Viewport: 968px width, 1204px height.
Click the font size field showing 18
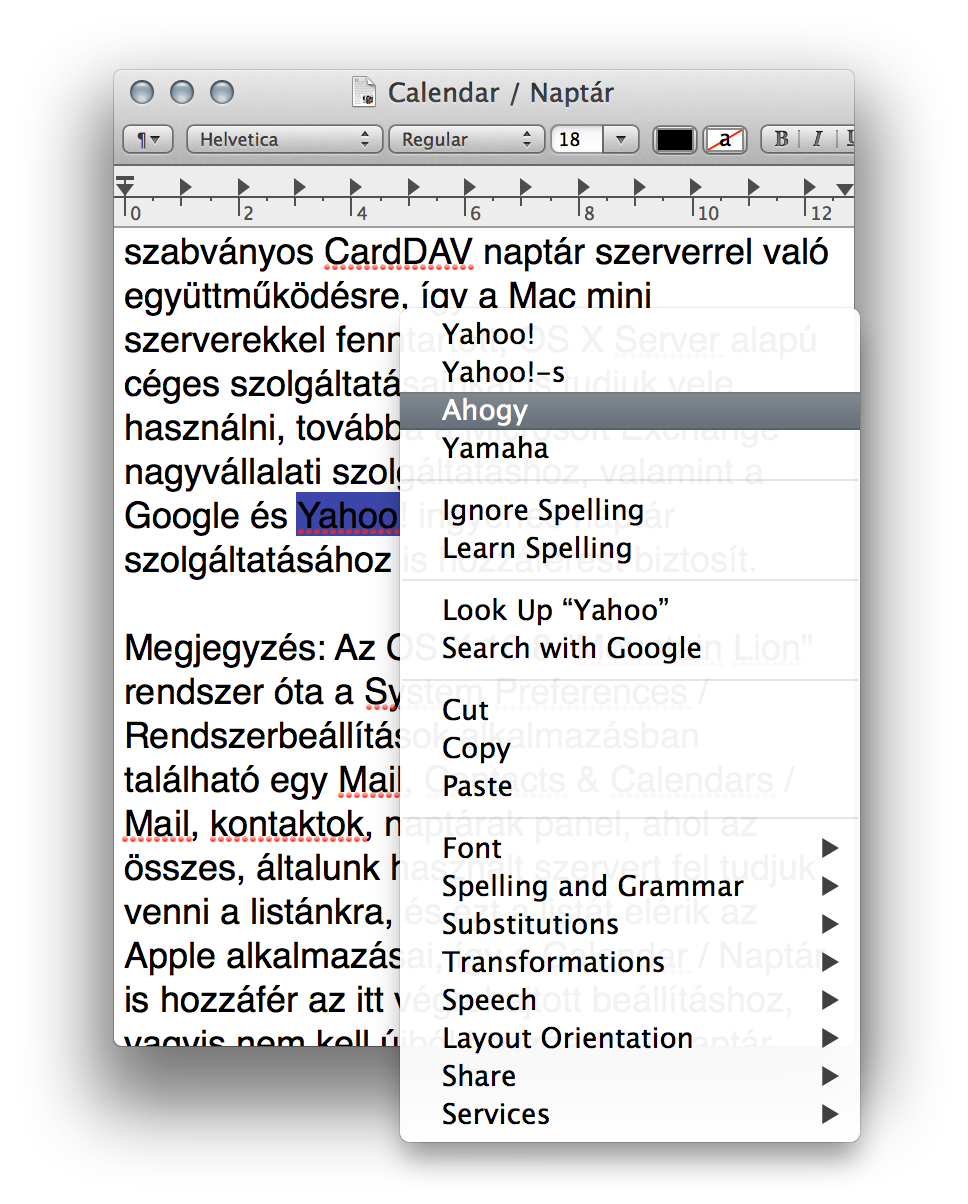(577, 139)
